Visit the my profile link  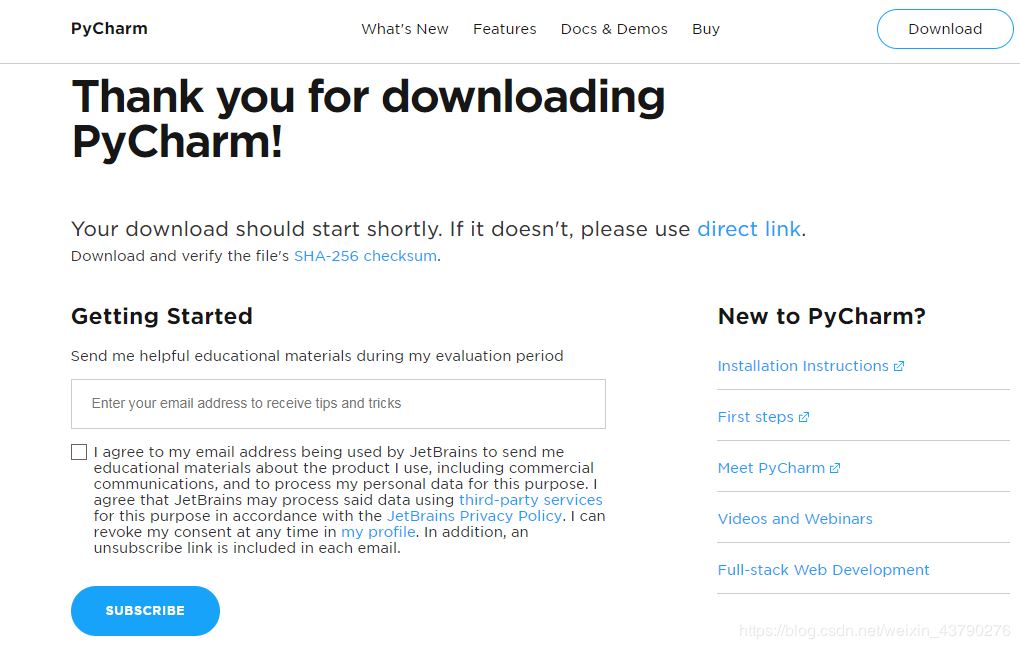click(378, 532)
